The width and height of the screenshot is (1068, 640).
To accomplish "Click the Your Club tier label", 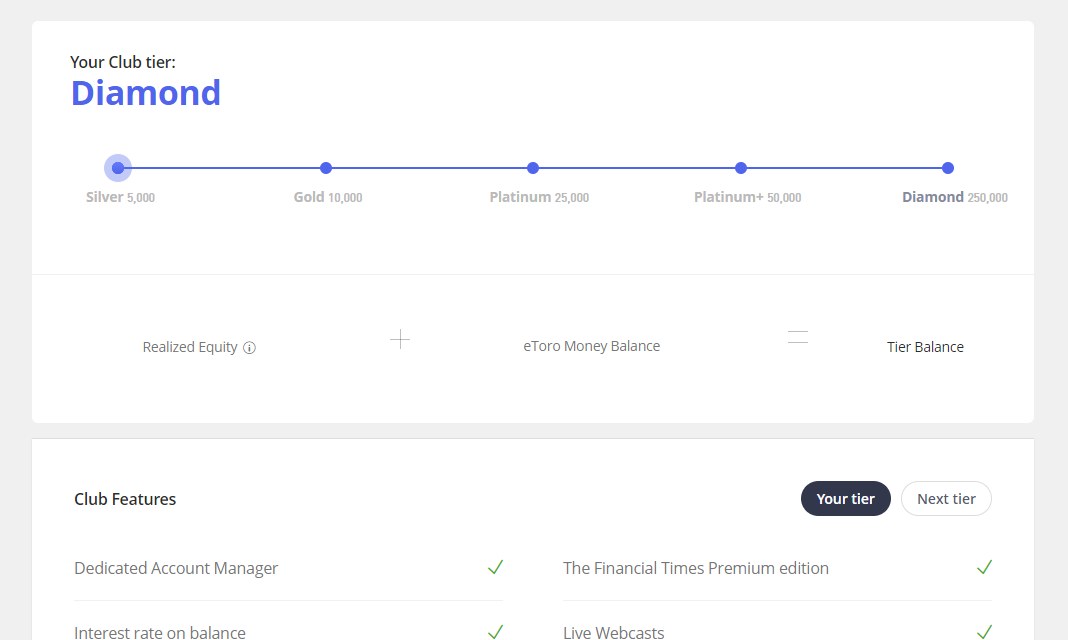I will tap(122, 61).
